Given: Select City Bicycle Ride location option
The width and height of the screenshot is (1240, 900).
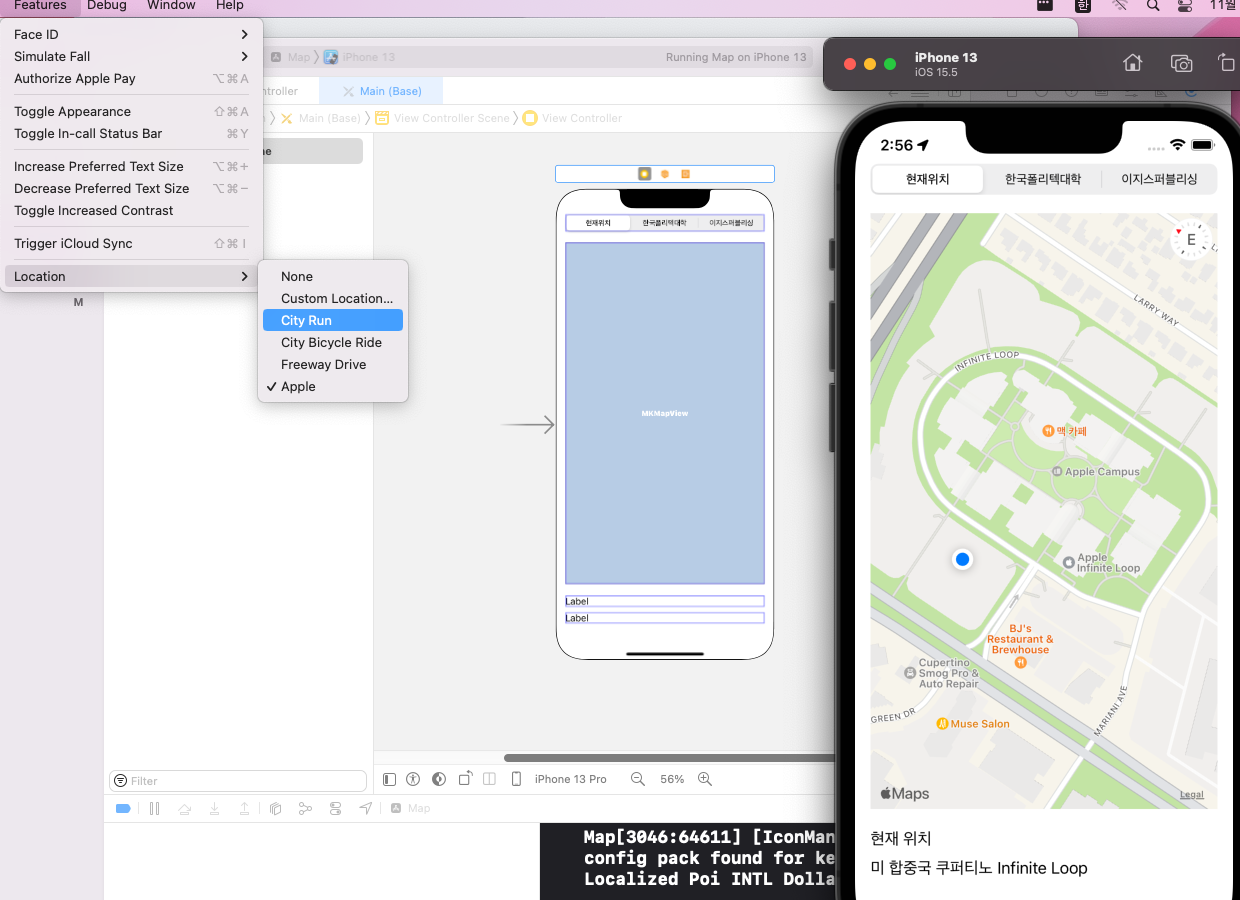Looking at the screenshot, I should coord(333,342).
